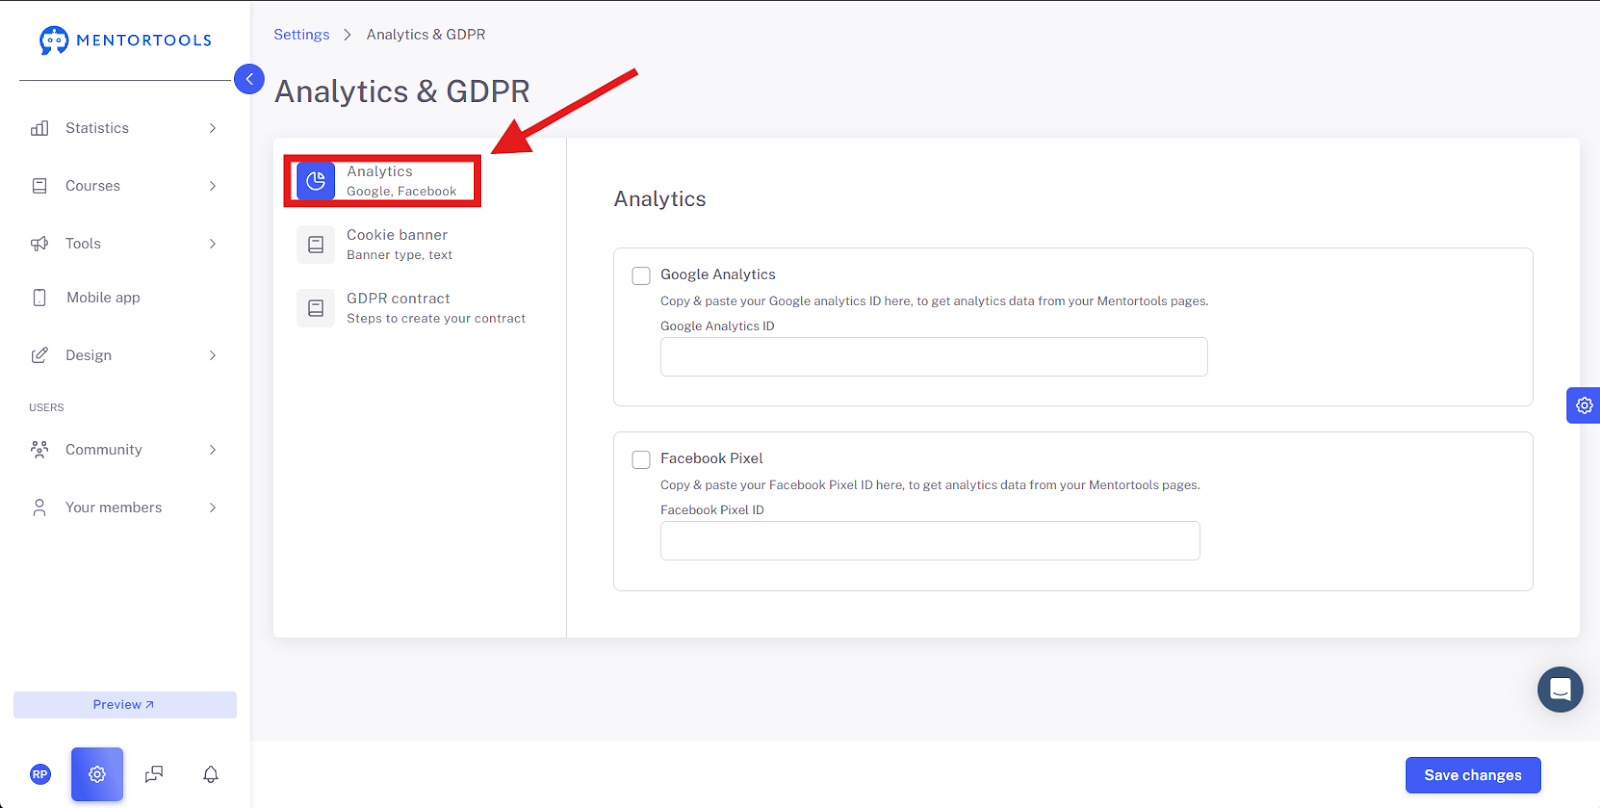Click the Analytics & GDPR breadcrumb text

426,34
